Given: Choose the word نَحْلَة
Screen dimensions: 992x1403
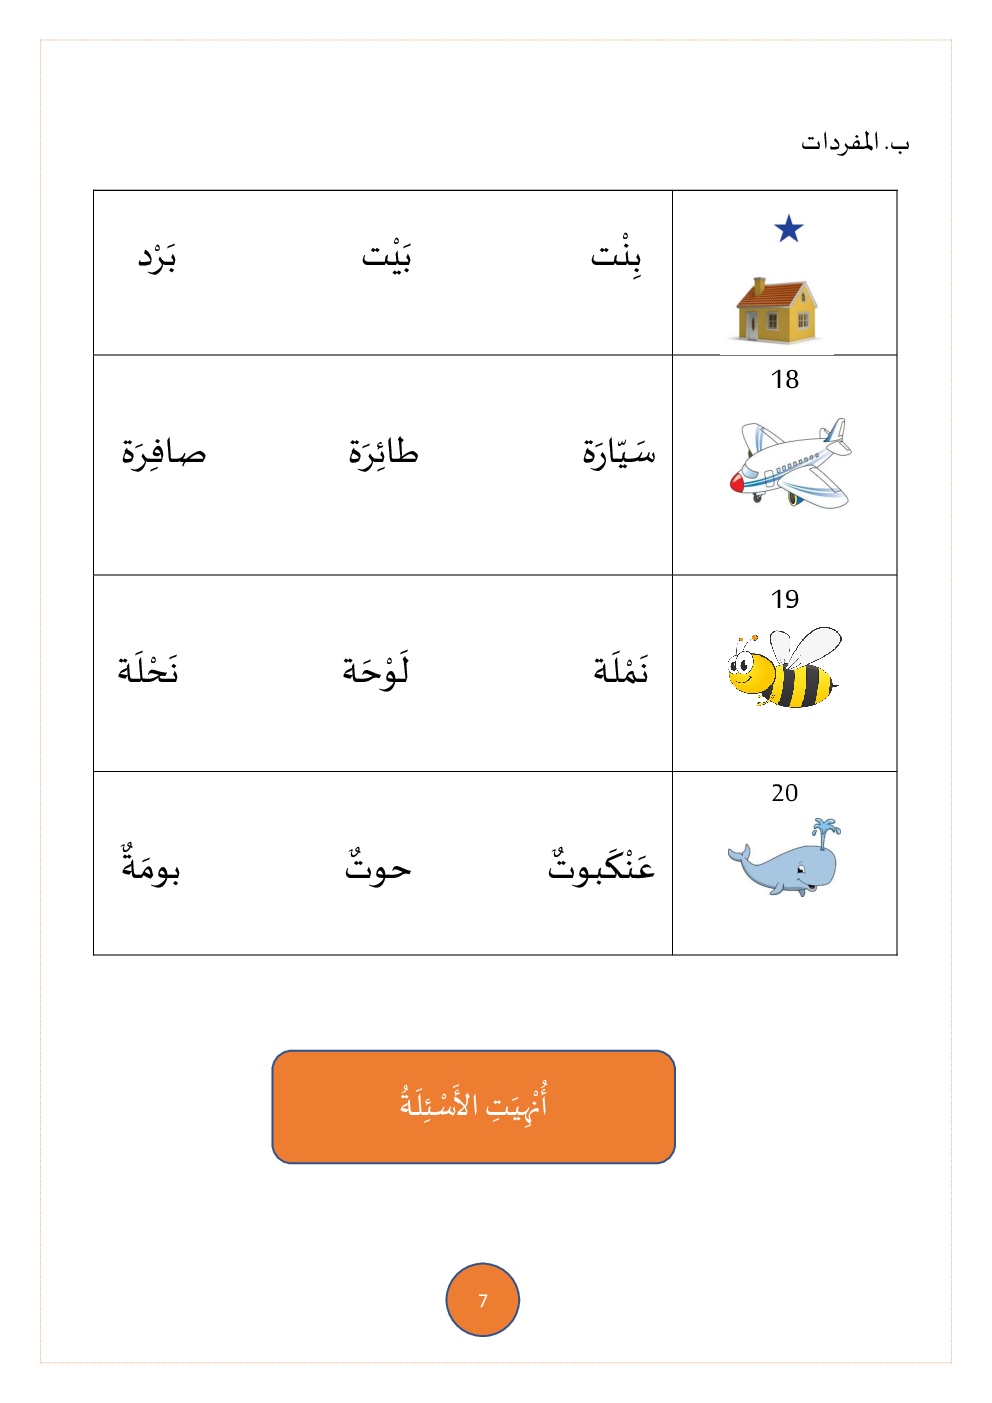Looking at the screenshot, I should [x=148, y=669].
